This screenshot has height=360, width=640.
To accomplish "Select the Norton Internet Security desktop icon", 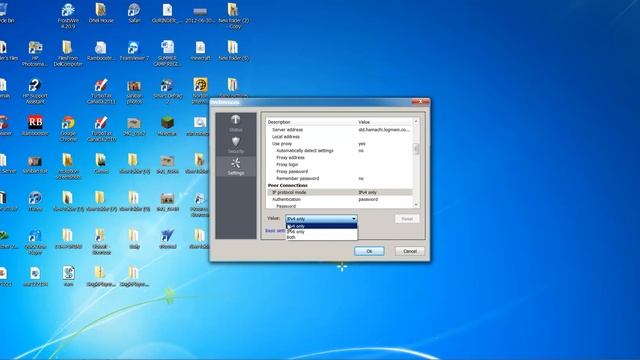I will [x=200, y=91].
